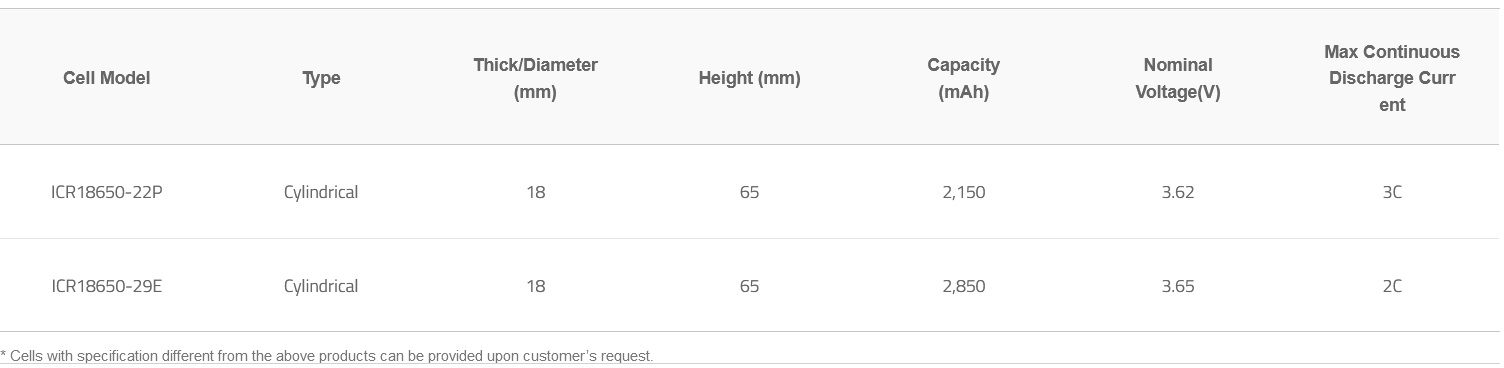Image resolution: width=1504 pixels, height=368 pixels.
Task: Click the Height (mm) column header
Action: click(x=749, y=78)
